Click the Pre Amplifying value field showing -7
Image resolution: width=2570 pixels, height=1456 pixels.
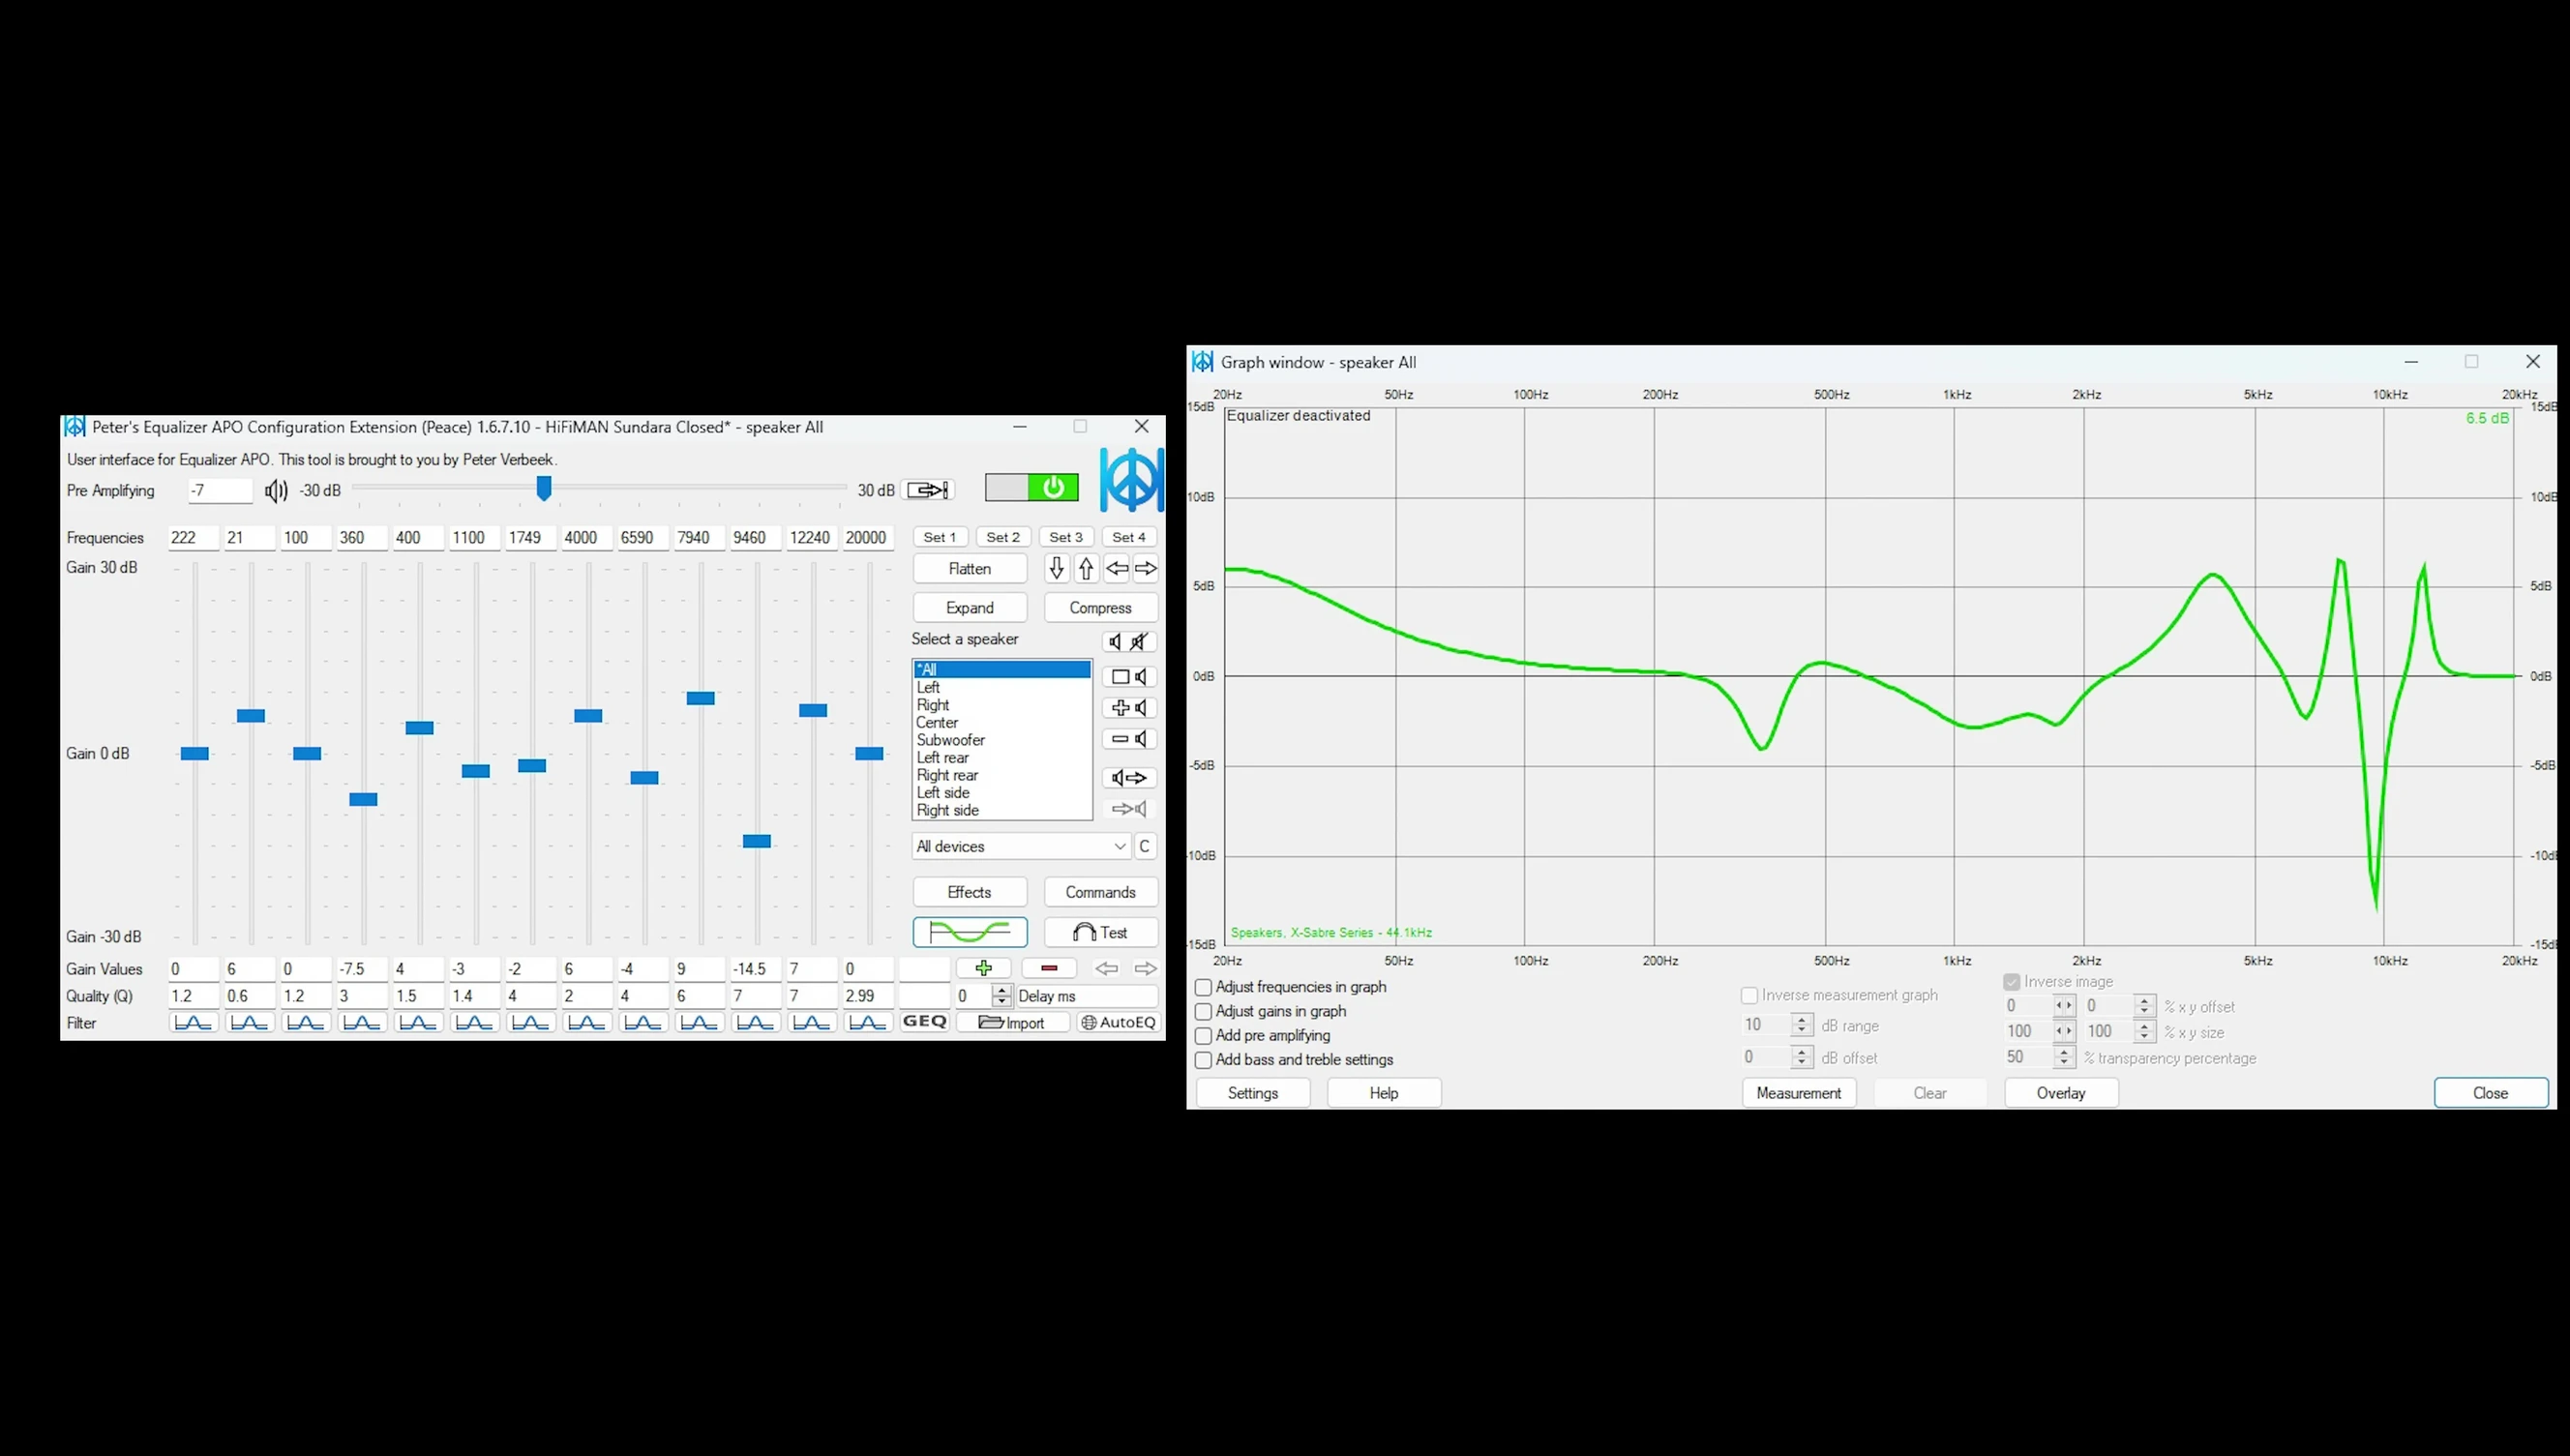point(220,490)
